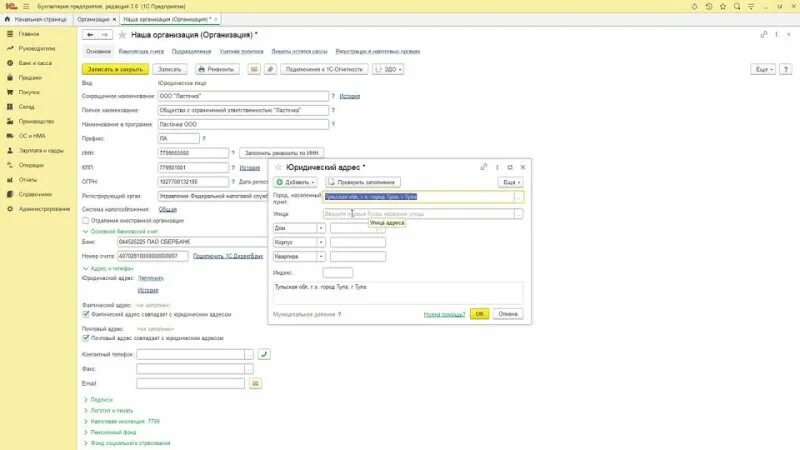Toggle Отделение иностранной организации checkbox
Screen dimensions: 800x450
click(x=86, y=220)
